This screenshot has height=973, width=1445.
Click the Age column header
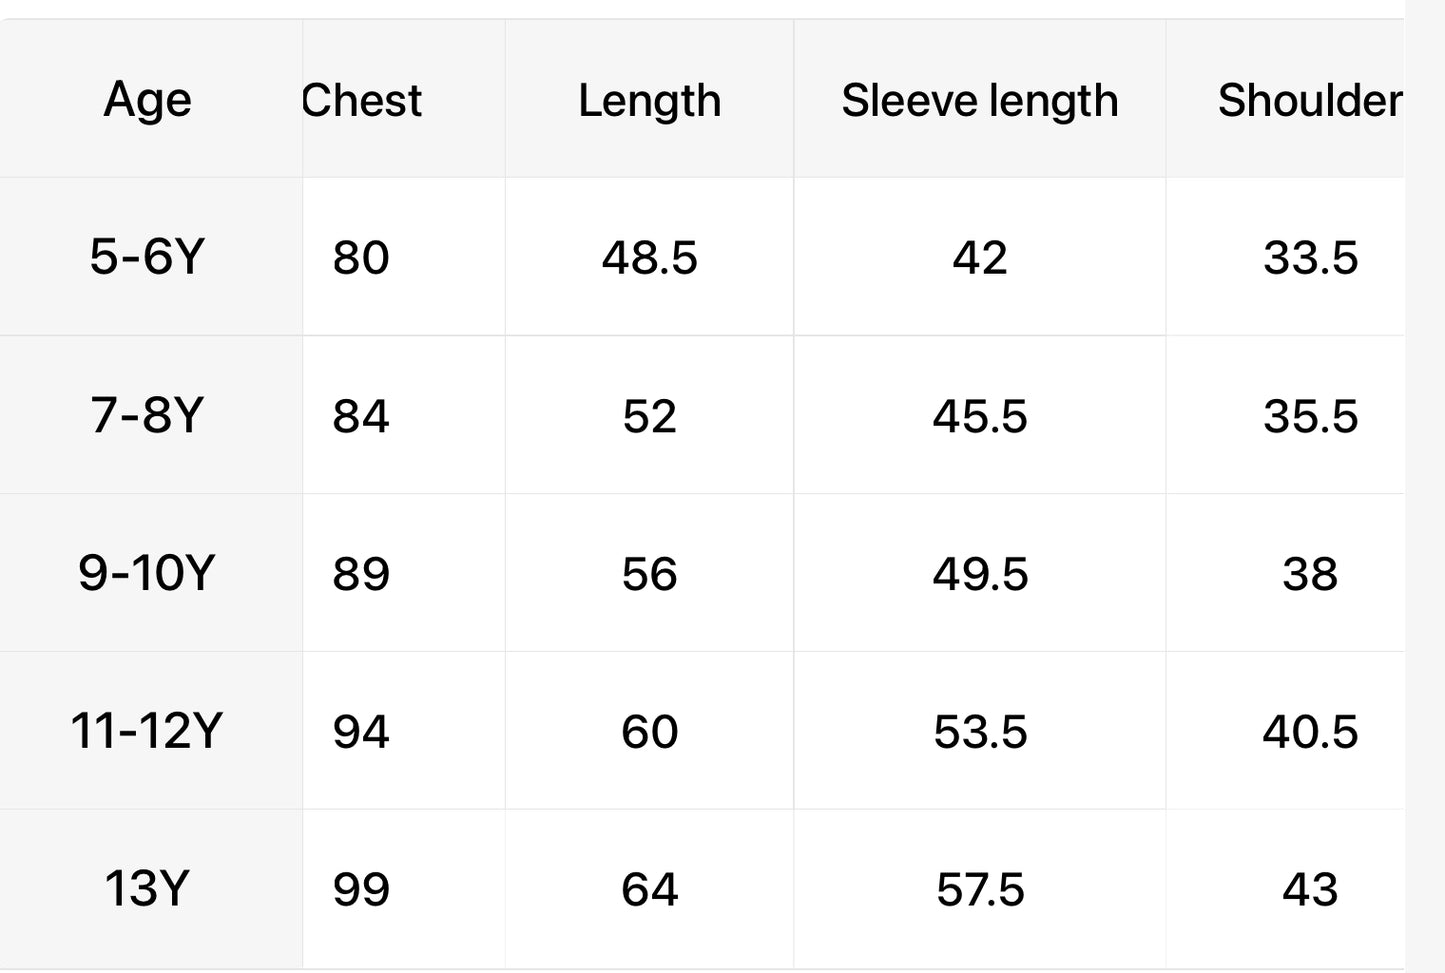click(x=147, y=100)
